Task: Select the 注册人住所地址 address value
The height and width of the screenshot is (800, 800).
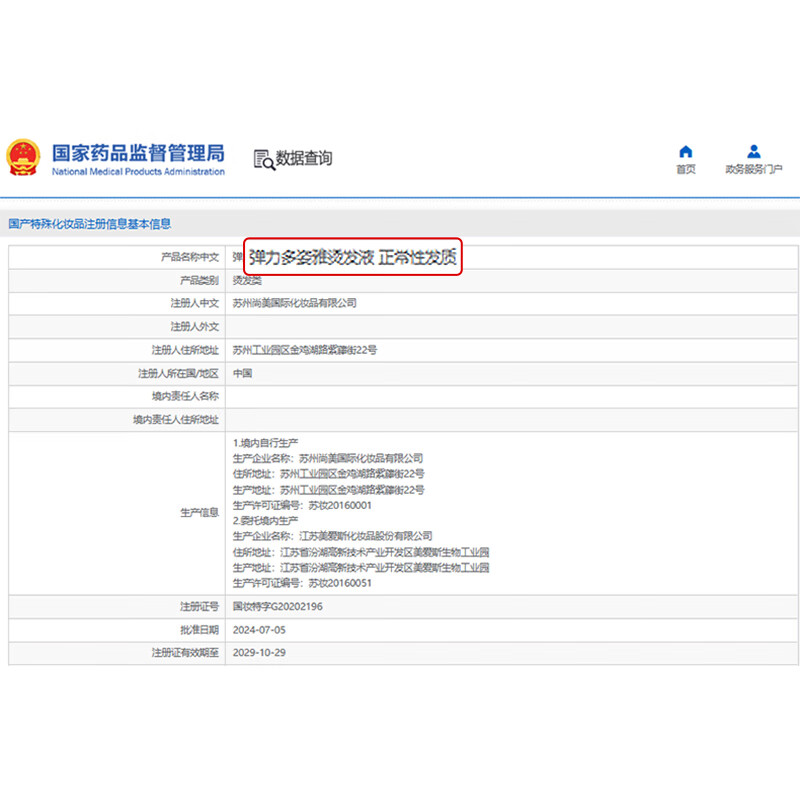Action: click(304, 350)
